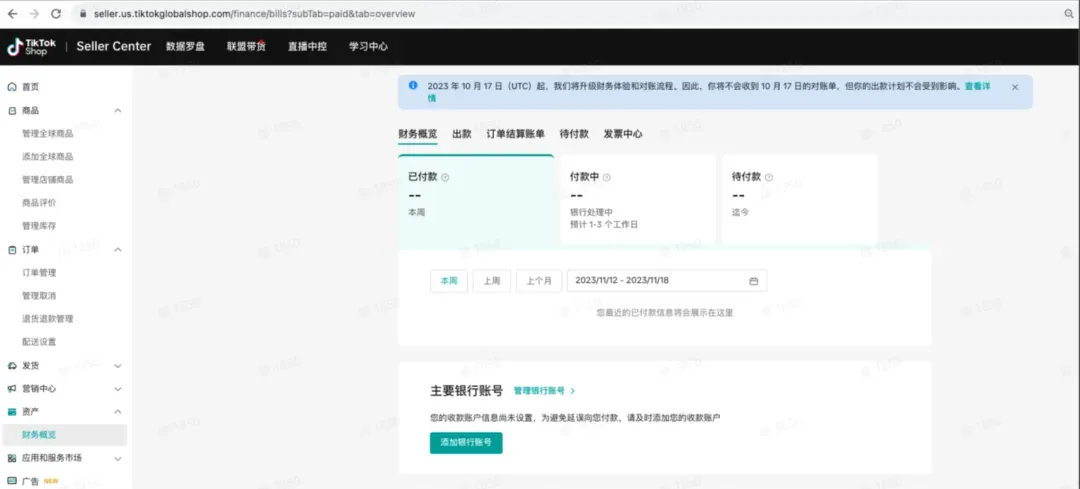Click info icon next to 付款中
Image resolution: width=1080 pixels, height=489 pixels.
pos(607,177)
